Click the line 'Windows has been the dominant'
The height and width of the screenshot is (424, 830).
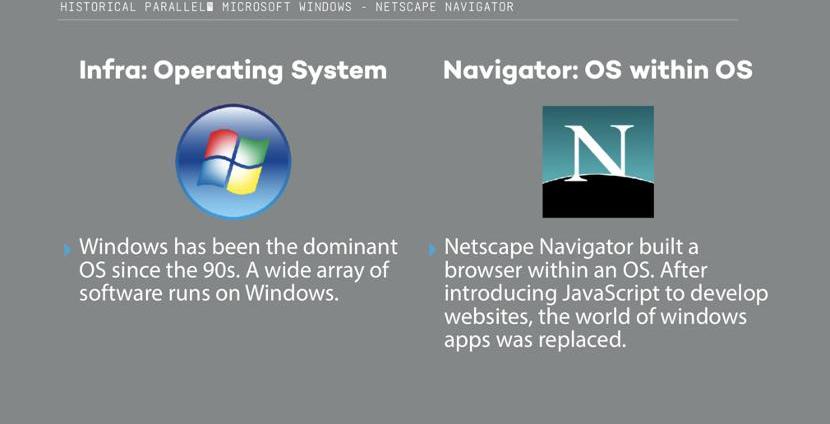[238, 247]
